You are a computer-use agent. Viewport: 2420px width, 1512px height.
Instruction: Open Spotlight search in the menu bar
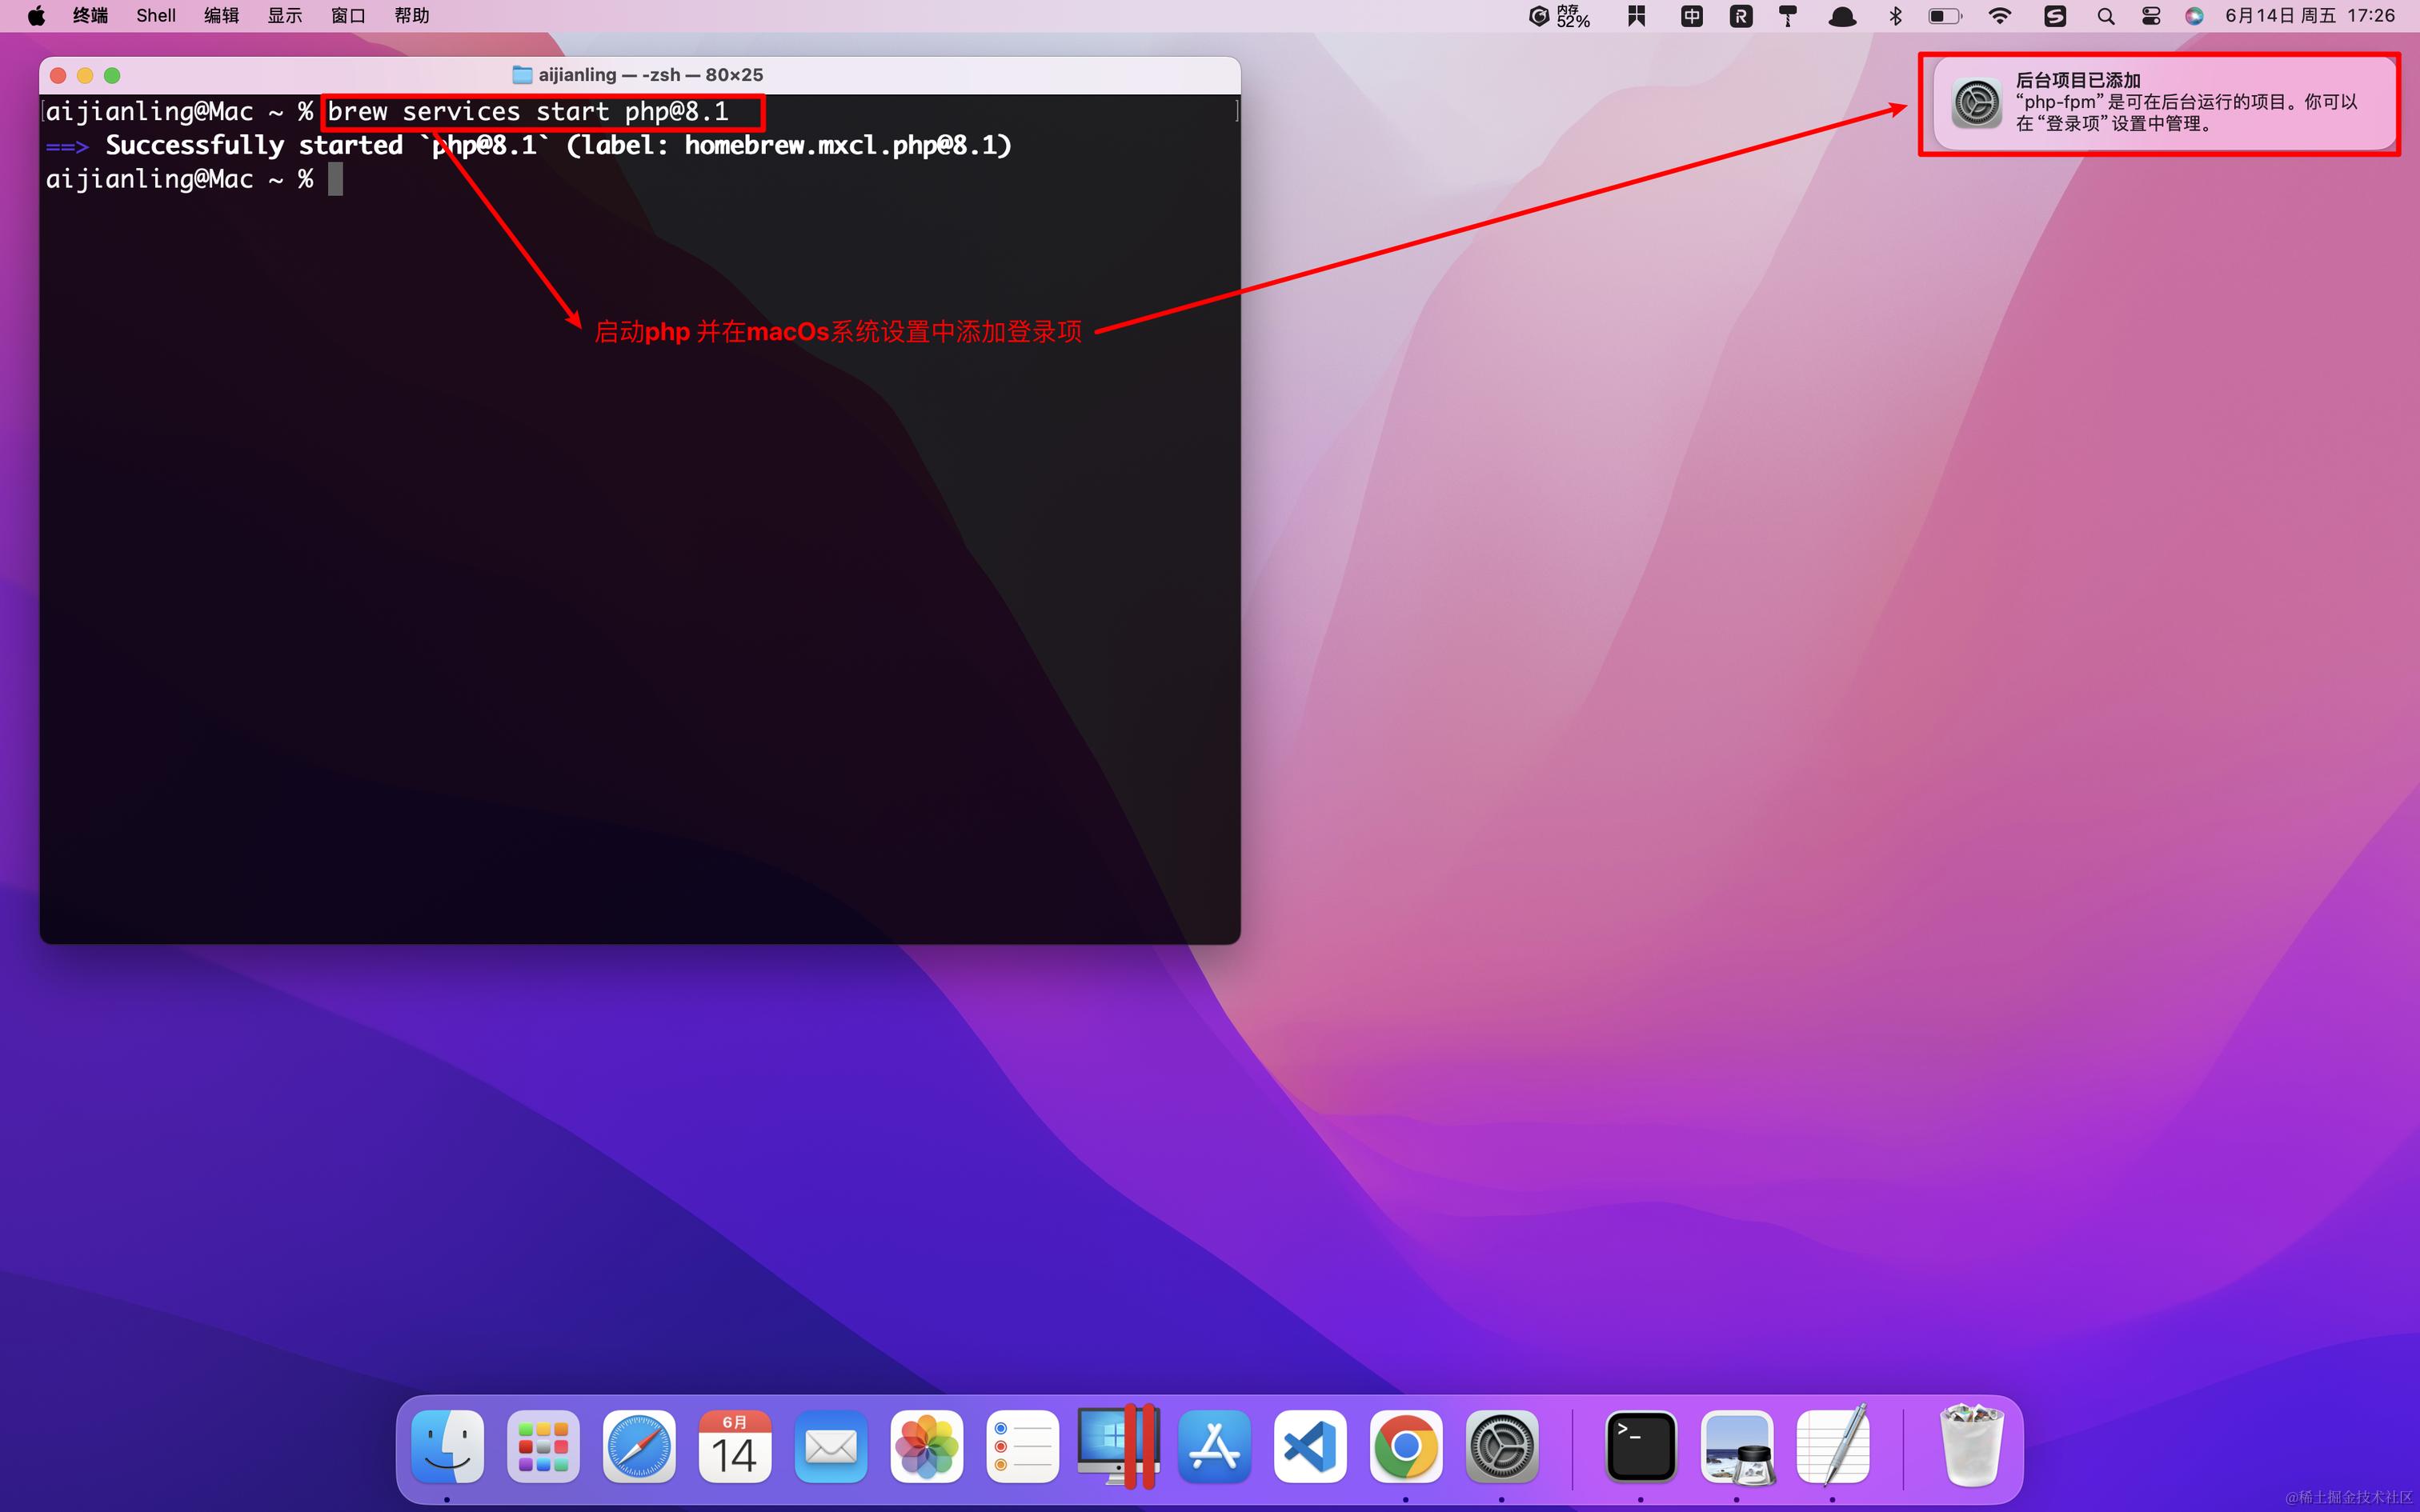click(x=2104, y=15)
